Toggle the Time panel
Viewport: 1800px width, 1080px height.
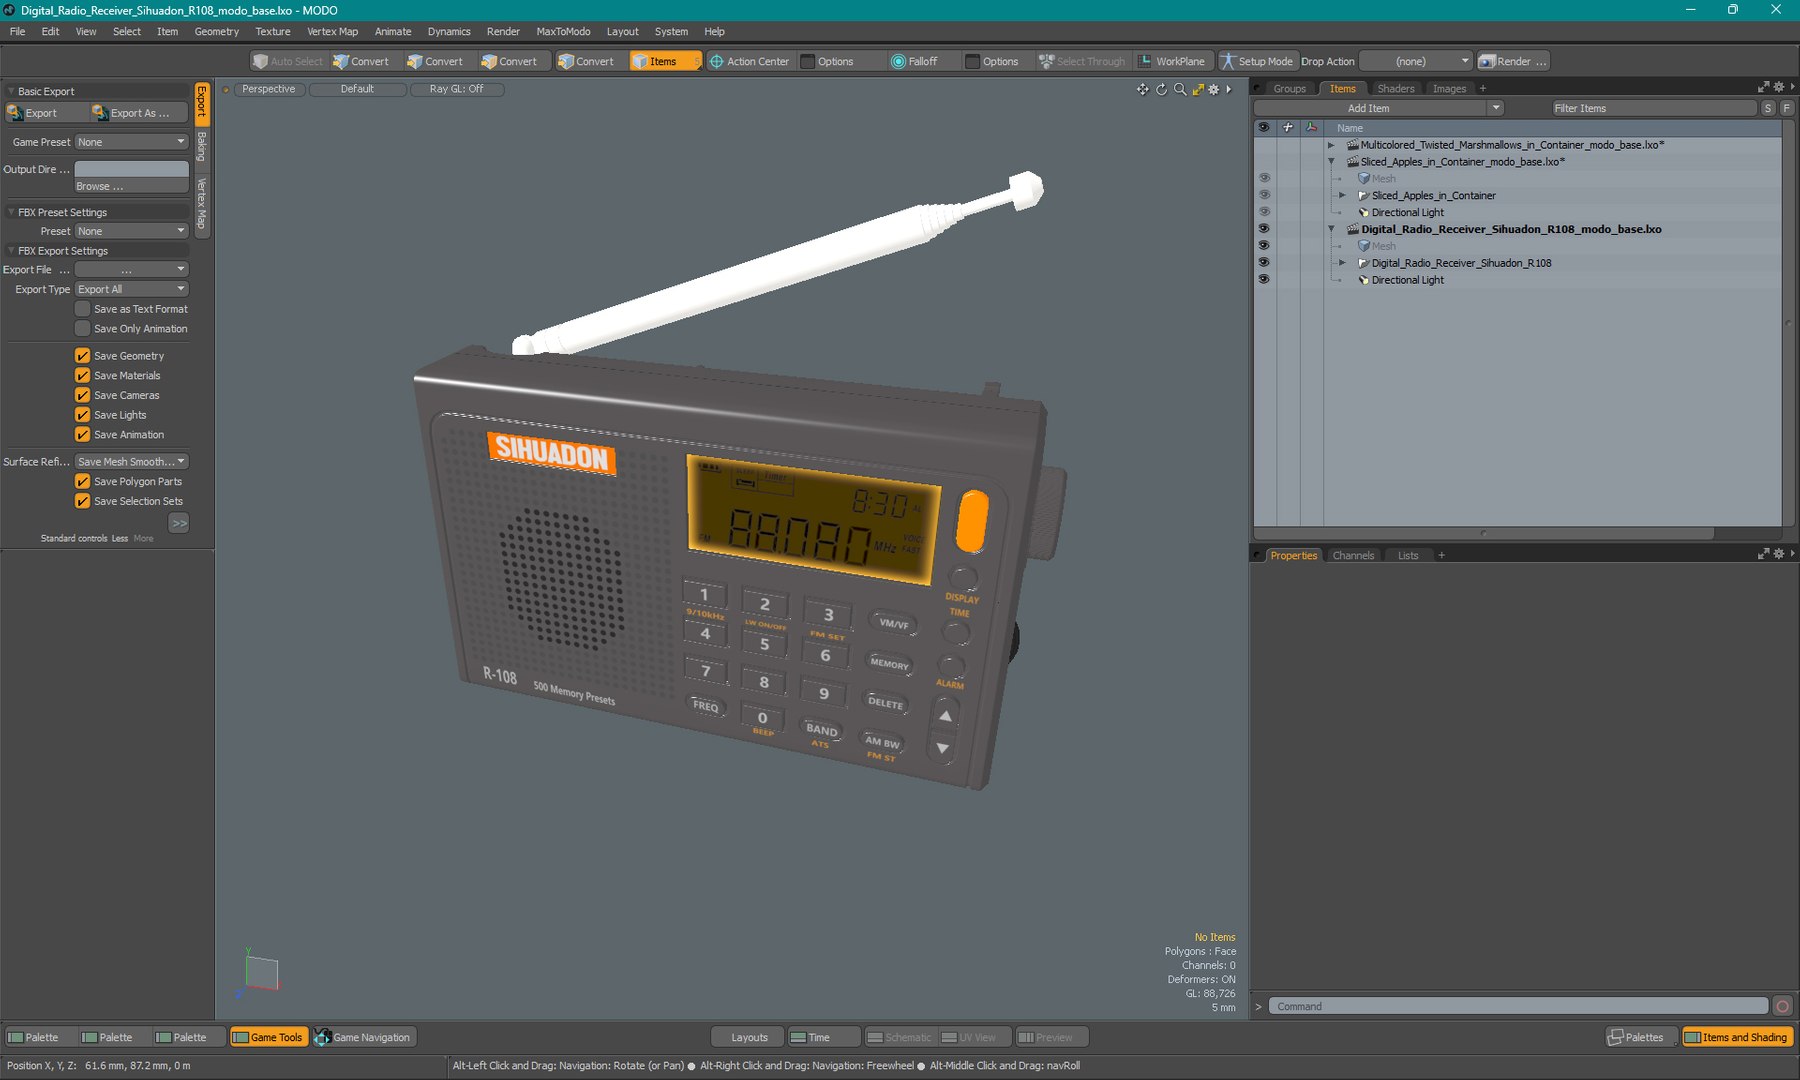click(823, 1037)
